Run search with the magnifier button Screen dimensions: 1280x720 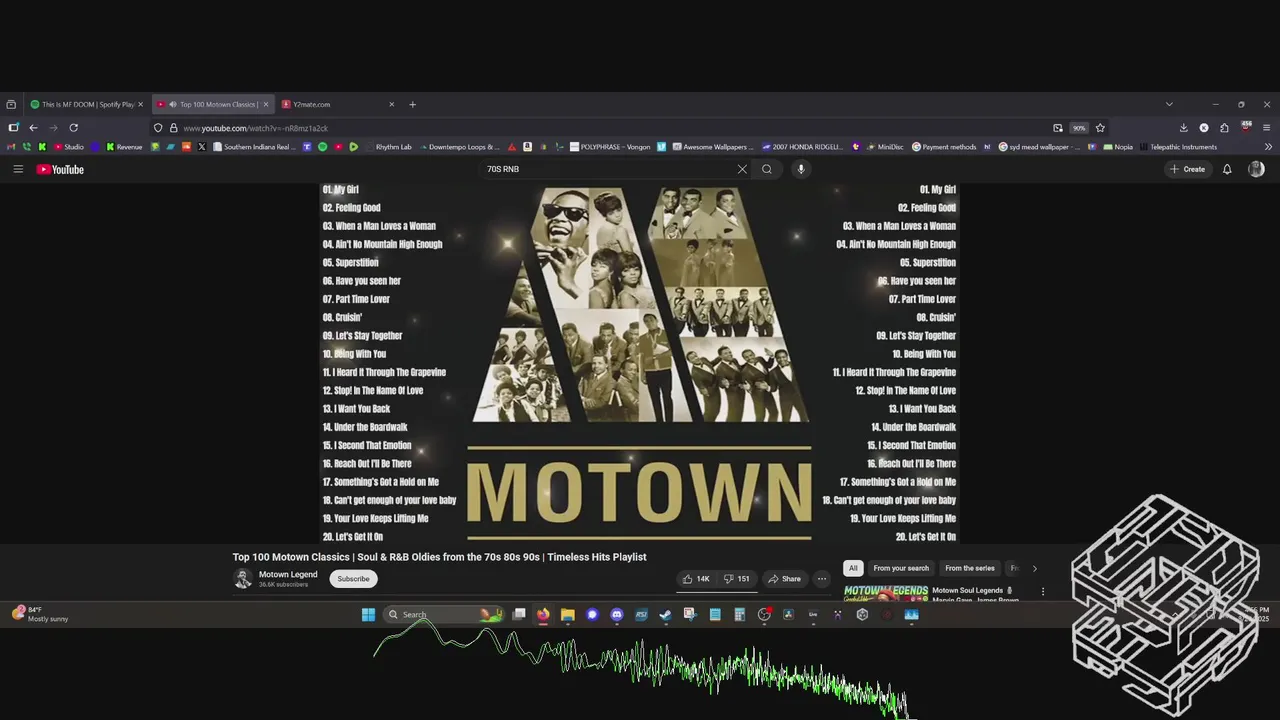coord(767,169)
